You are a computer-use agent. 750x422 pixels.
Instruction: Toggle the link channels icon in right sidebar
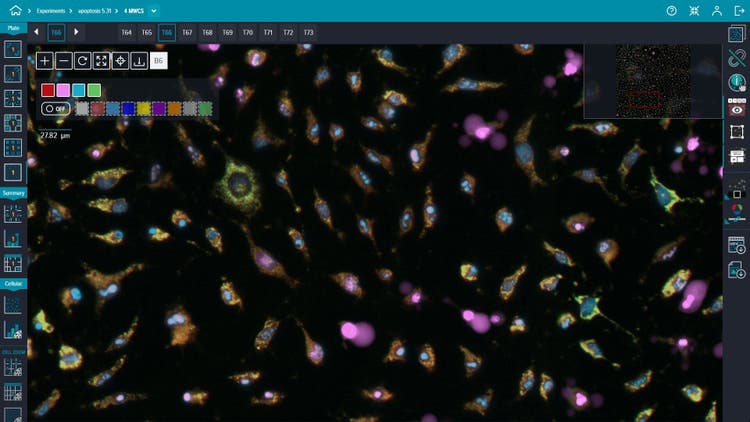tap(737, 60)
